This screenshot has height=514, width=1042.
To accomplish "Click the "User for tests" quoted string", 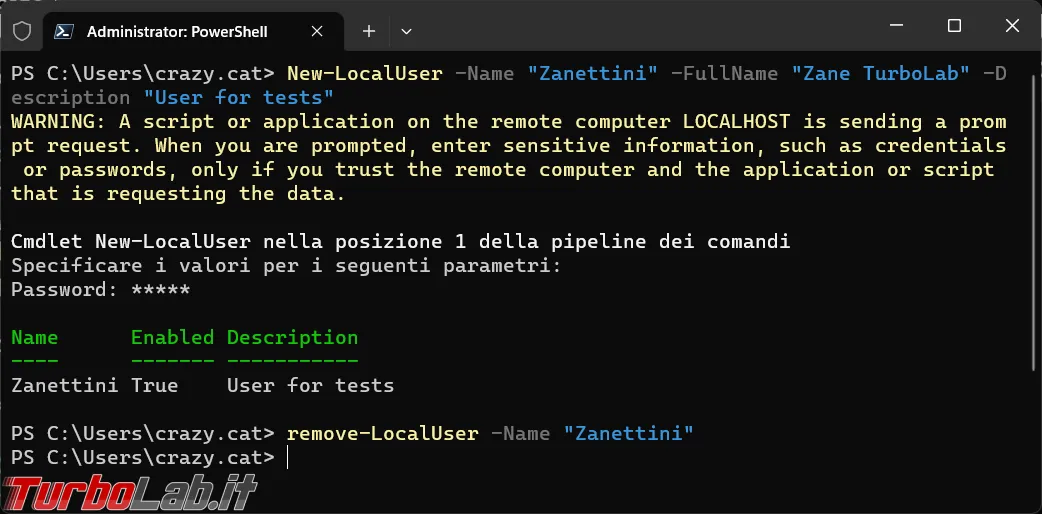I will pos(239,98).
